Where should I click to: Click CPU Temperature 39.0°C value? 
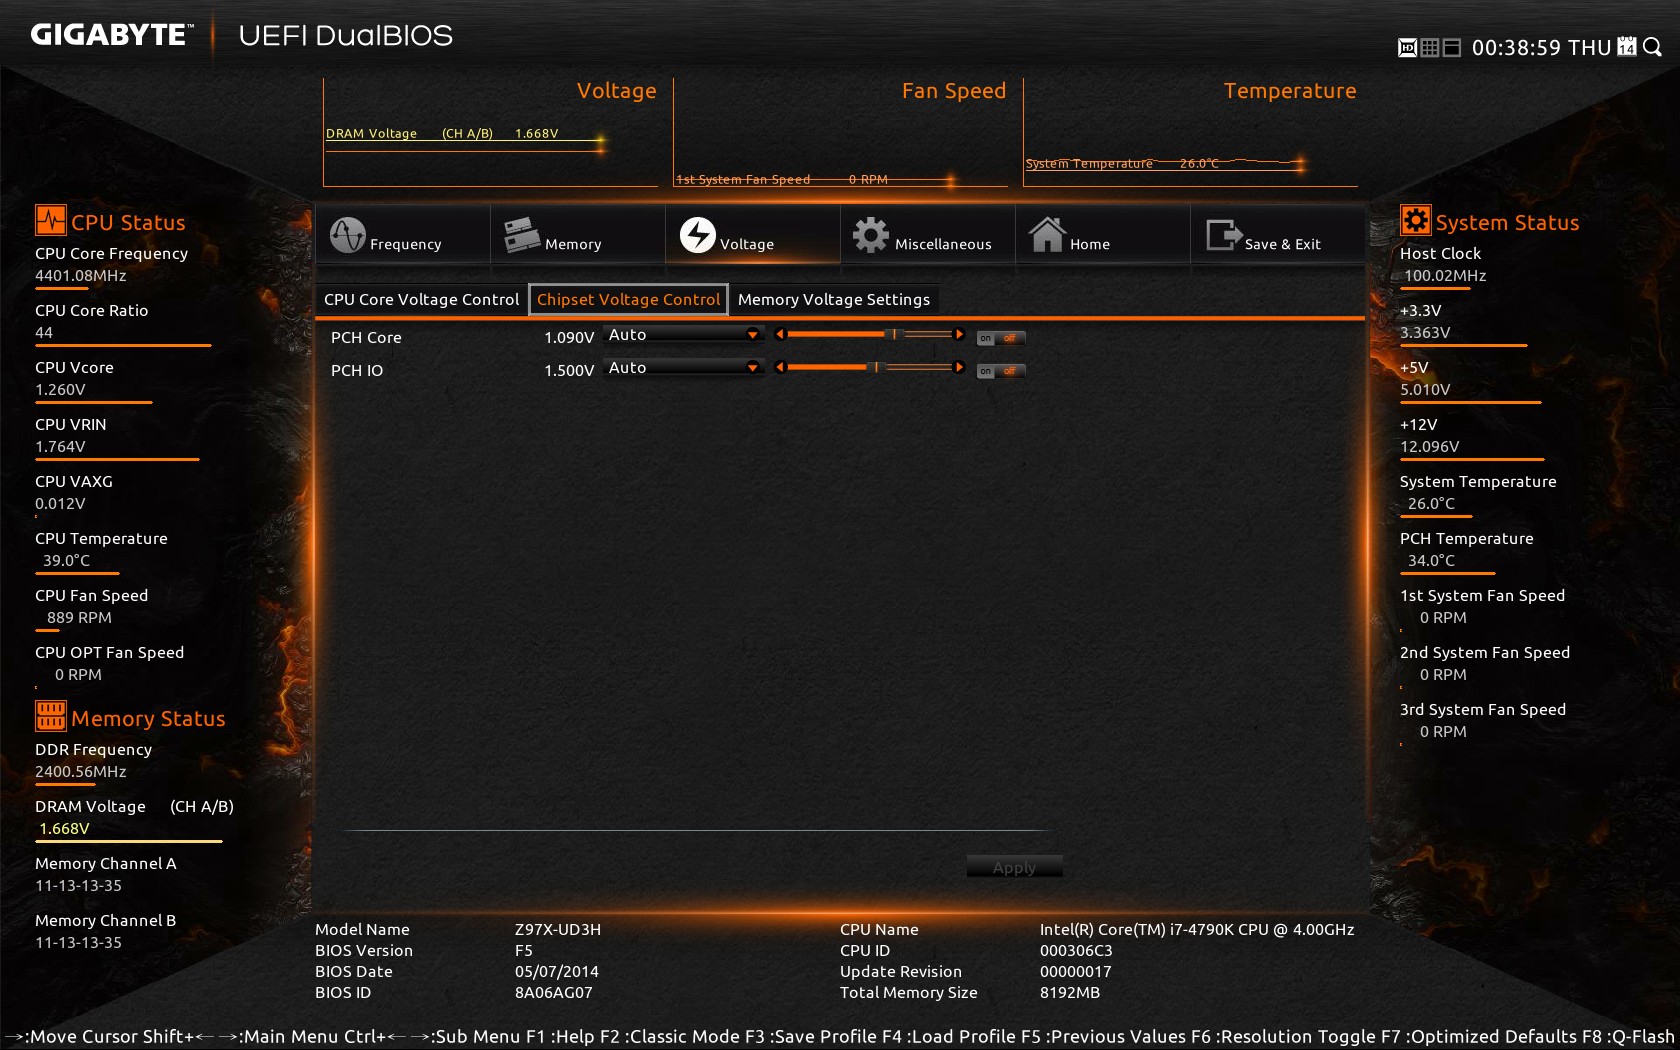tap(66, 560)
